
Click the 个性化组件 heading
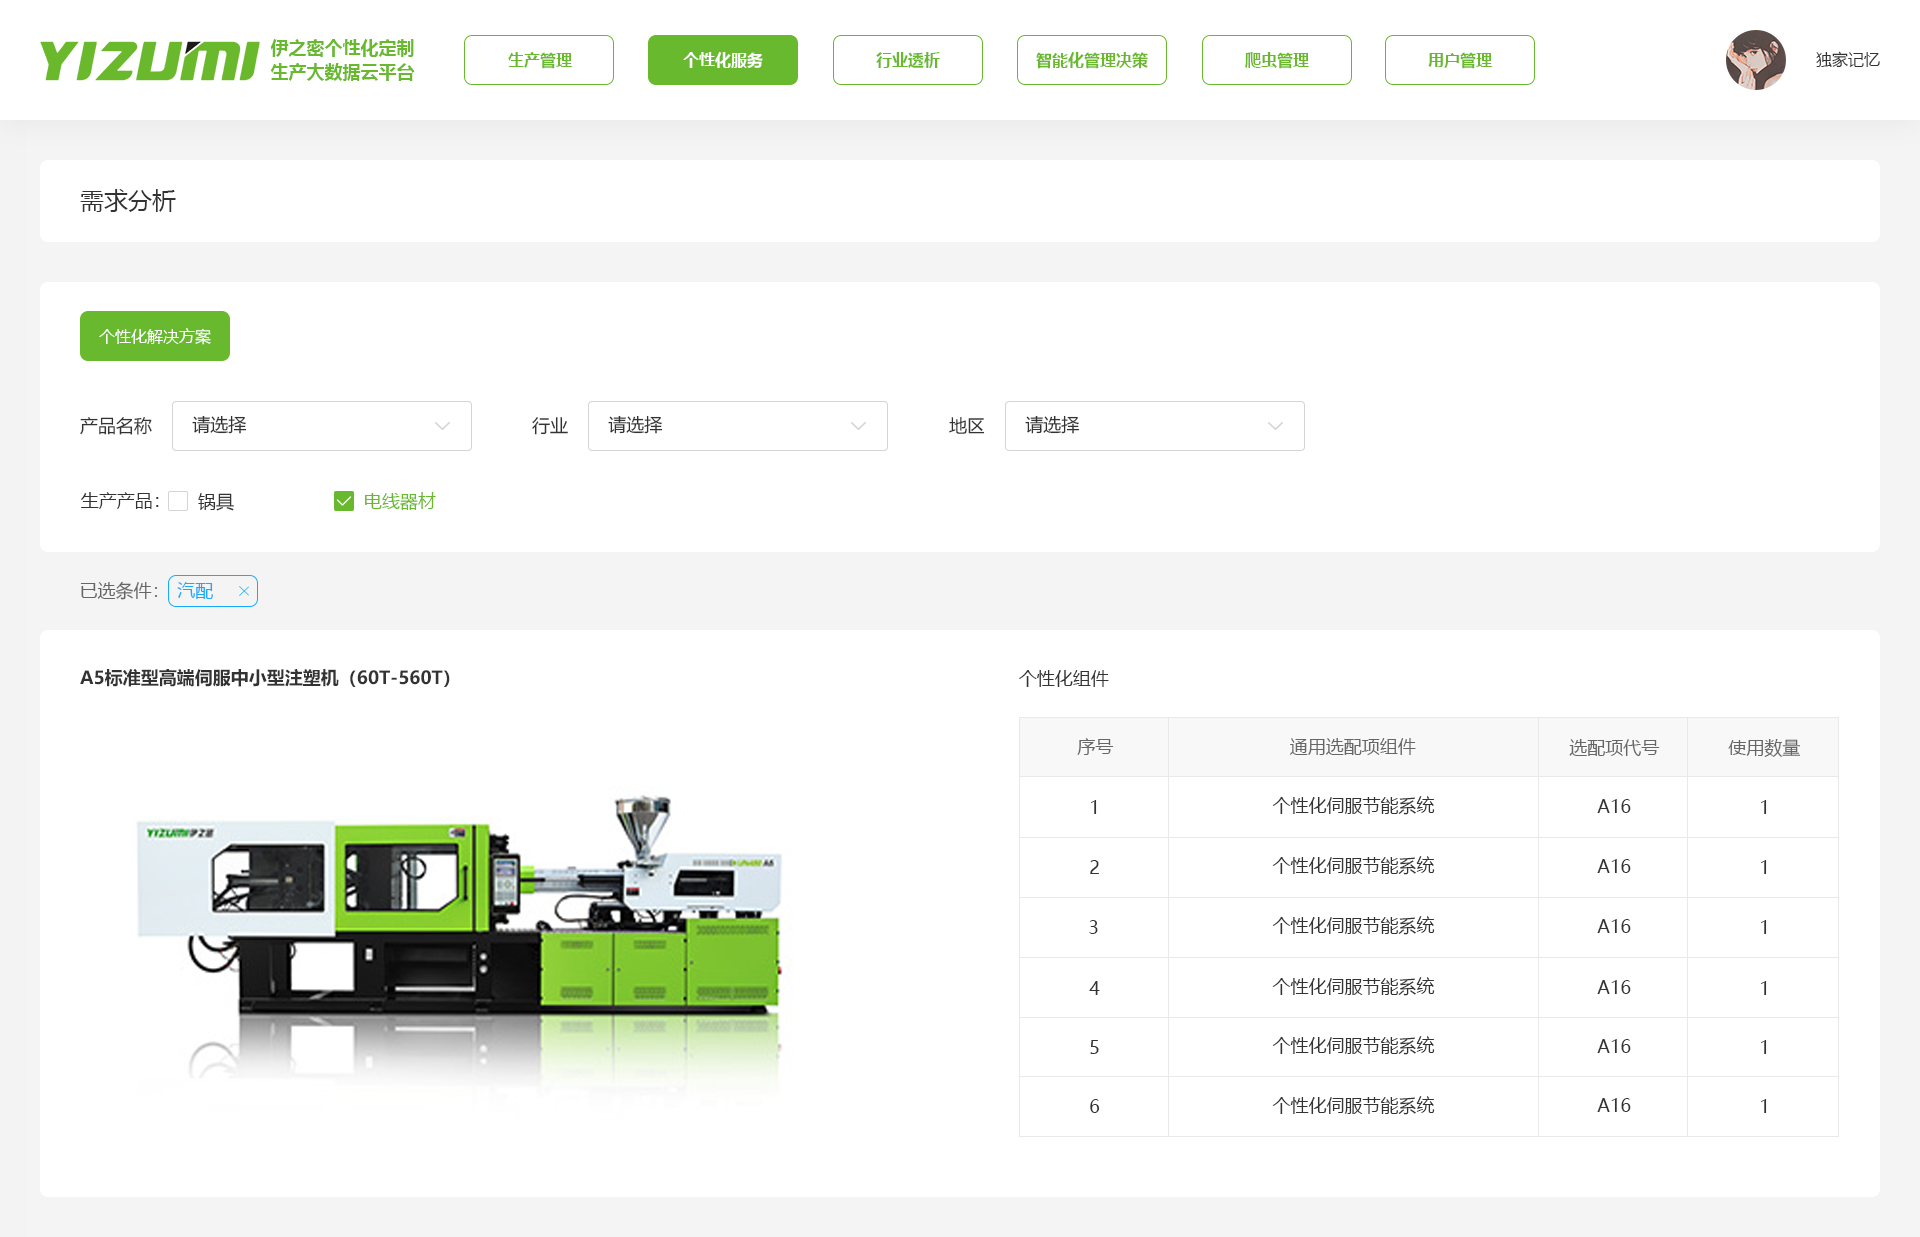tap(1064, 679)
